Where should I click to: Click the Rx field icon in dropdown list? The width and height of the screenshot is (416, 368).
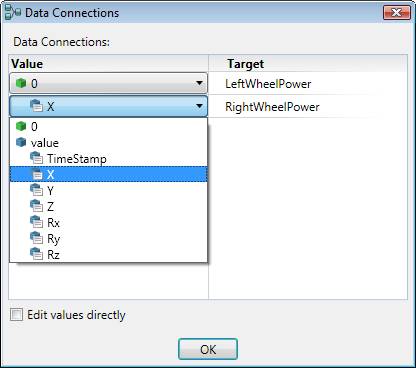[x=36, y=222]
